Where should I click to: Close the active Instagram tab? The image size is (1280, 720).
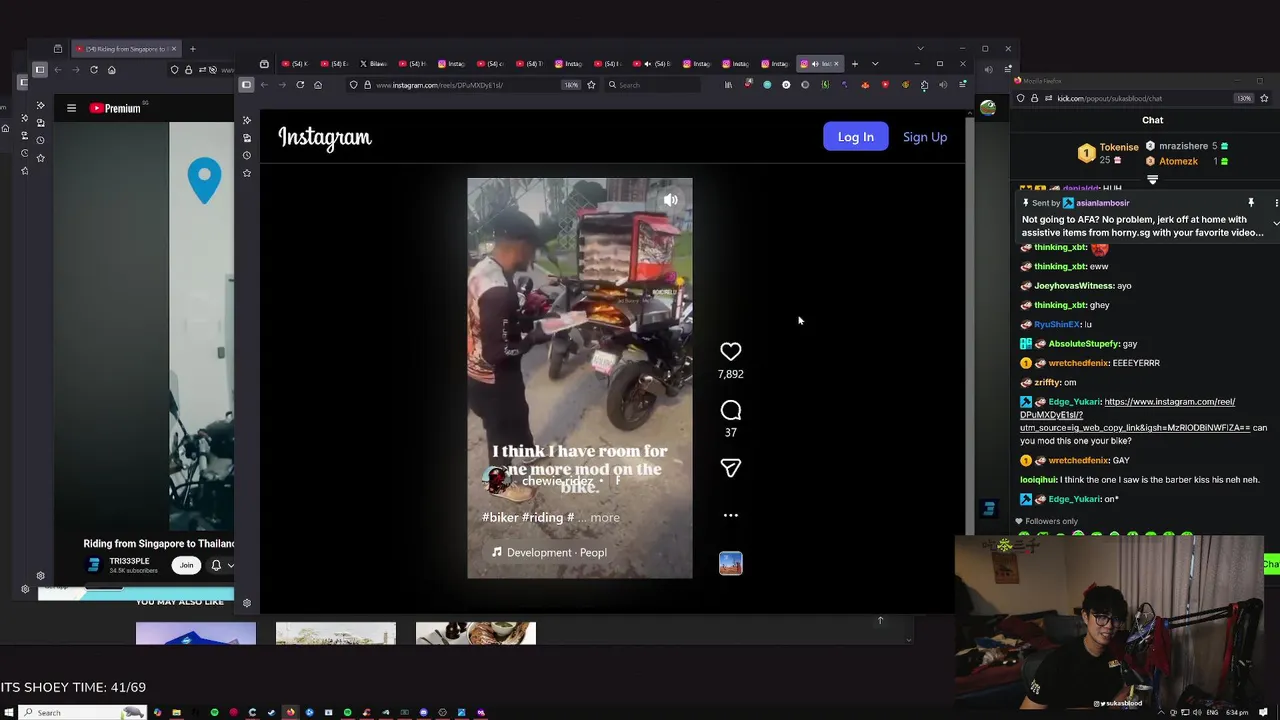pos(837,64)
